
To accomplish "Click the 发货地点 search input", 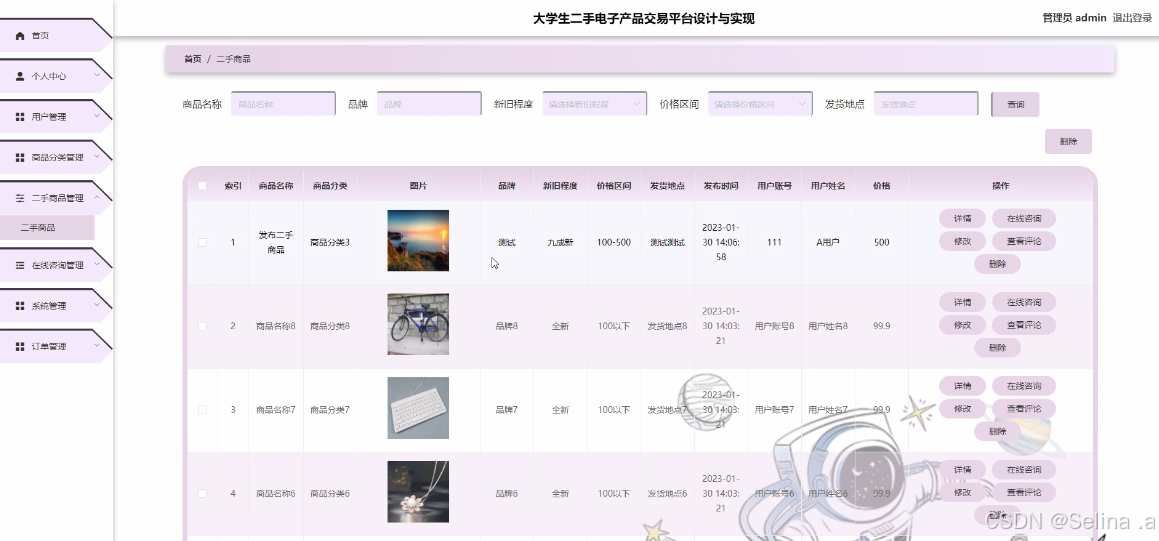I will pyautogui.click(x=926, y=104).
